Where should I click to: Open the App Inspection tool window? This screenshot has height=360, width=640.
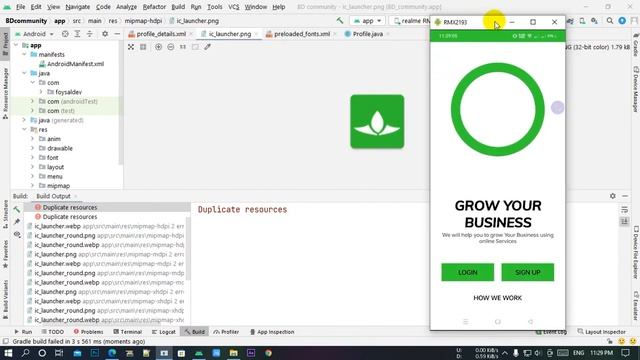(x=272, y=332)
